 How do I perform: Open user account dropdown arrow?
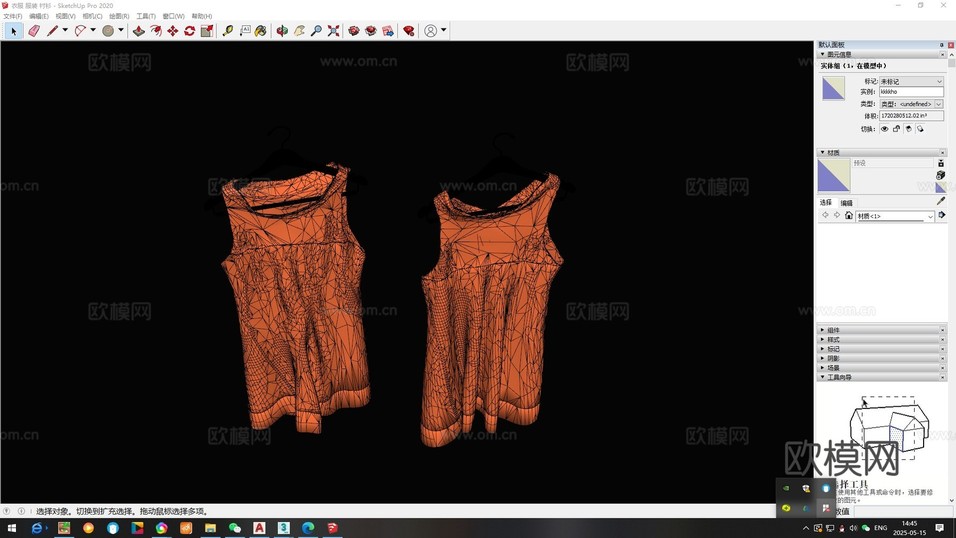pos(443,30)
